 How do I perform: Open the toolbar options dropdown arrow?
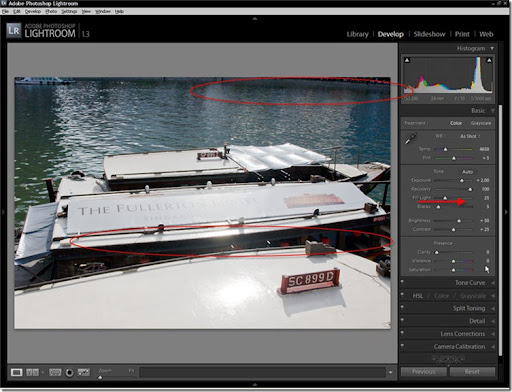click(390, 372)
